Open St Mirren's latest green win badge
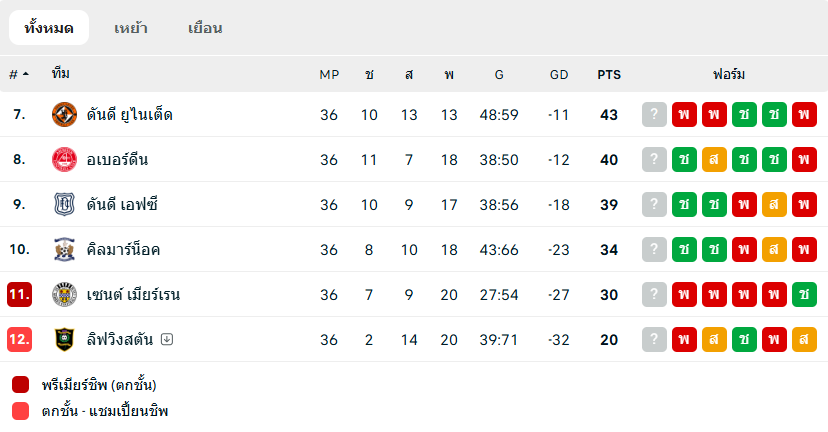 tap(804, 294)
